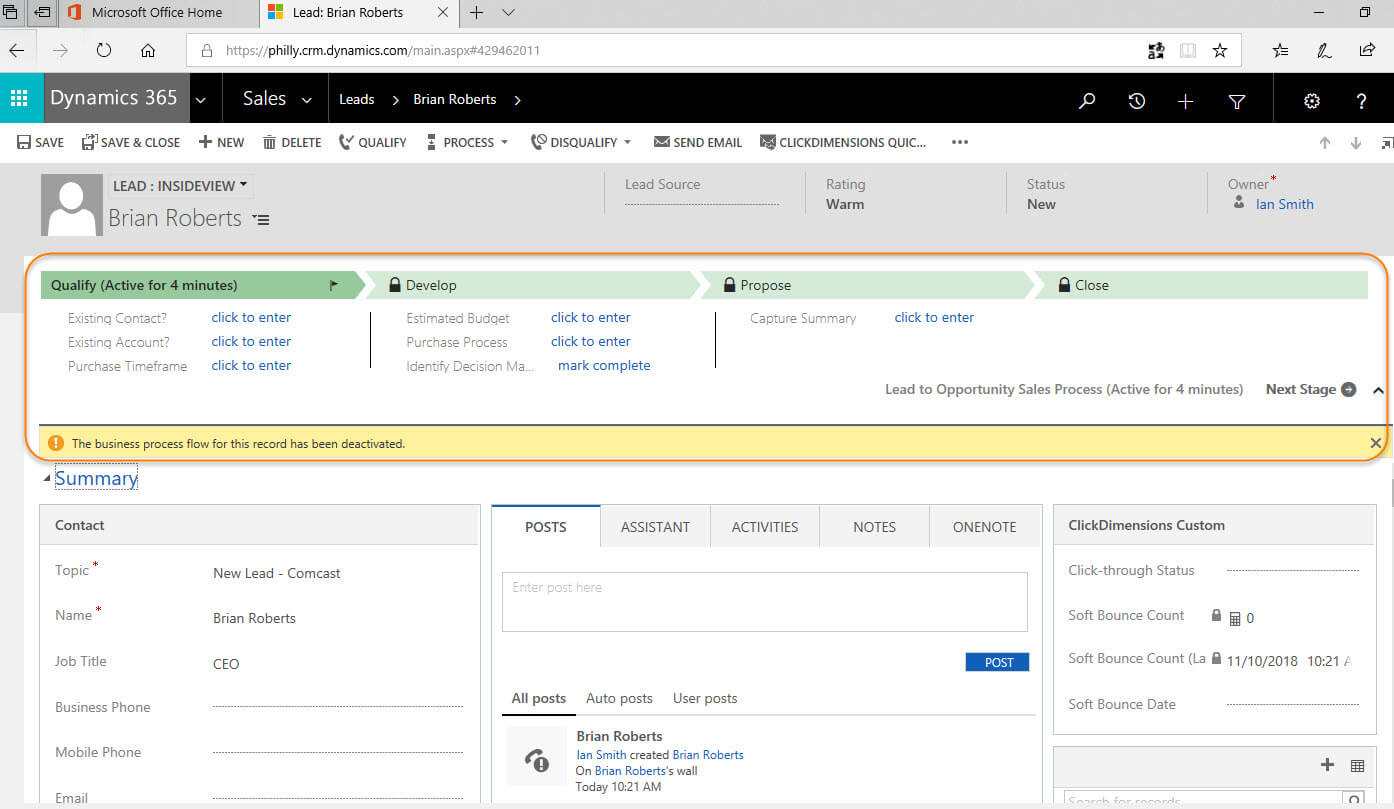Image resolution: width=1394 pixels, height=809 pixels.
Task: Click the lead contact silhouette image
Action: point(72,205)
